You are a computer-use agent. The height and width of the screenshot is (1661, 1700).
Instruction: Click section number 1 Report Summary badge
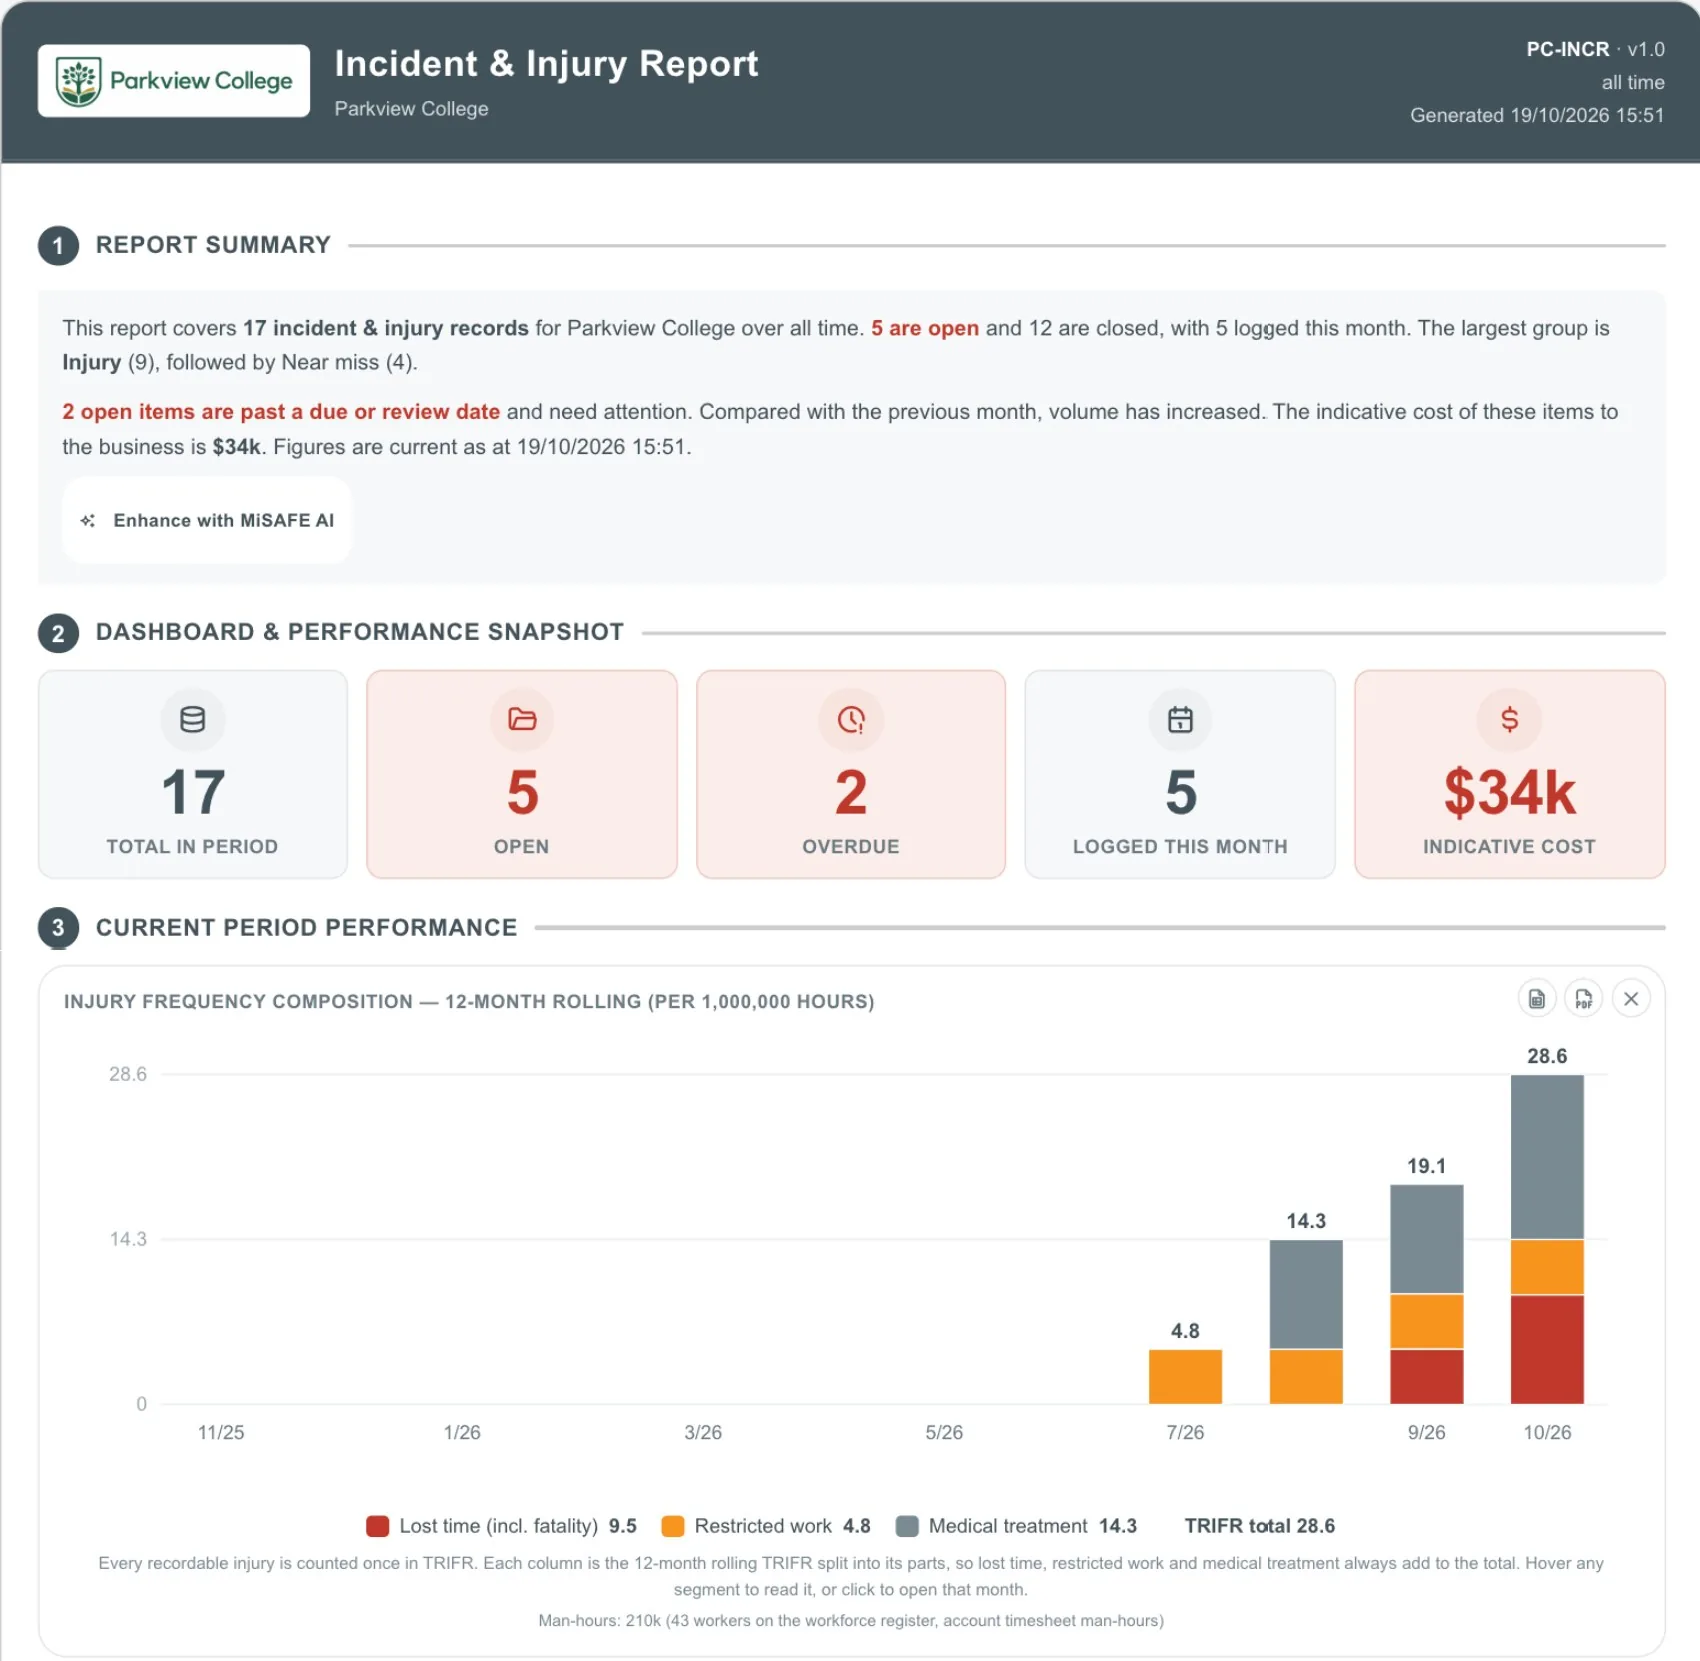(58, 246)
